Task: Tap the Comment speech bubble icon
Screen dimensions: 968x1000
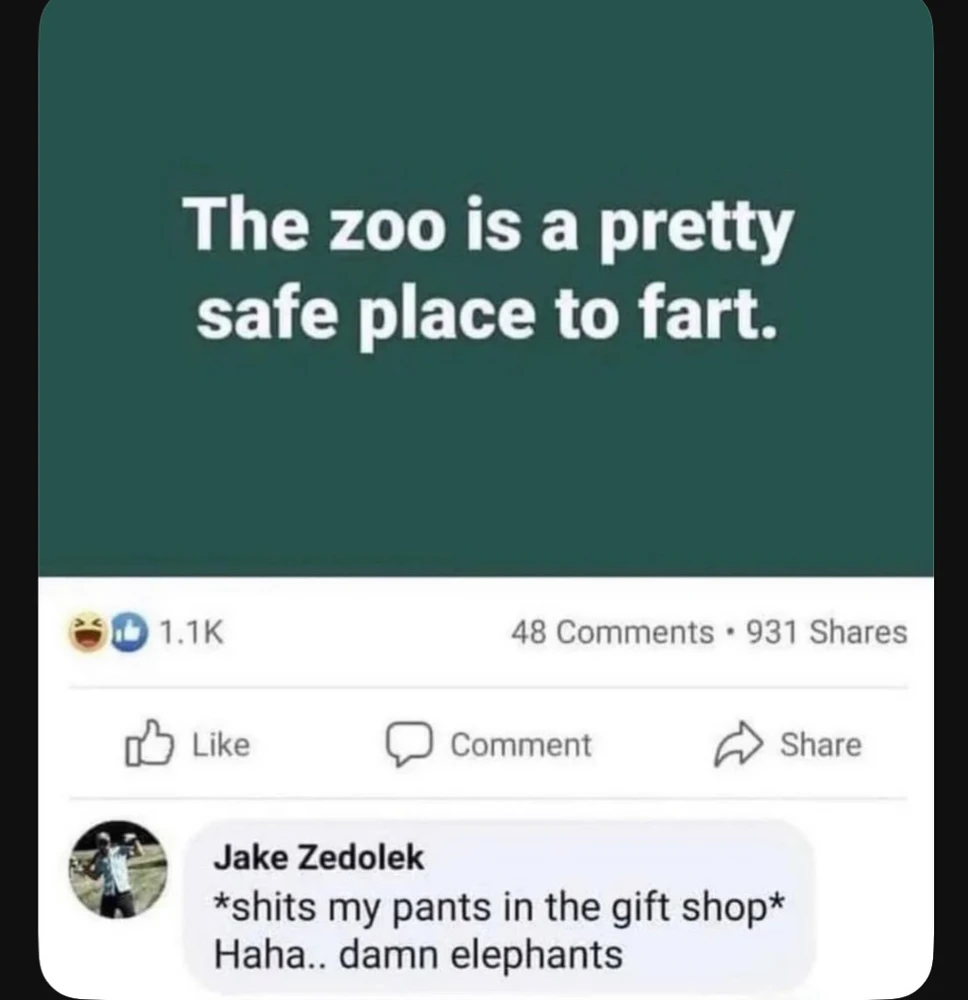Action: (x=407, y=745)
